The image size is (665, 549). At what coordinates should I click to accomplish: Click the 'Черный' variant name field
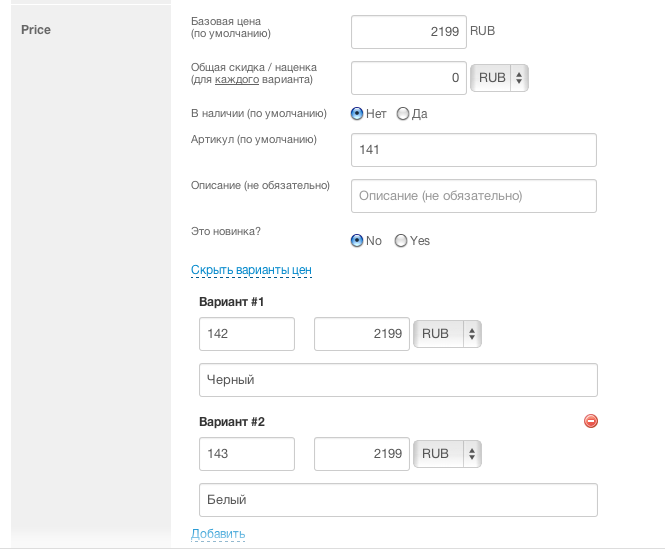[x=398, y=380]
